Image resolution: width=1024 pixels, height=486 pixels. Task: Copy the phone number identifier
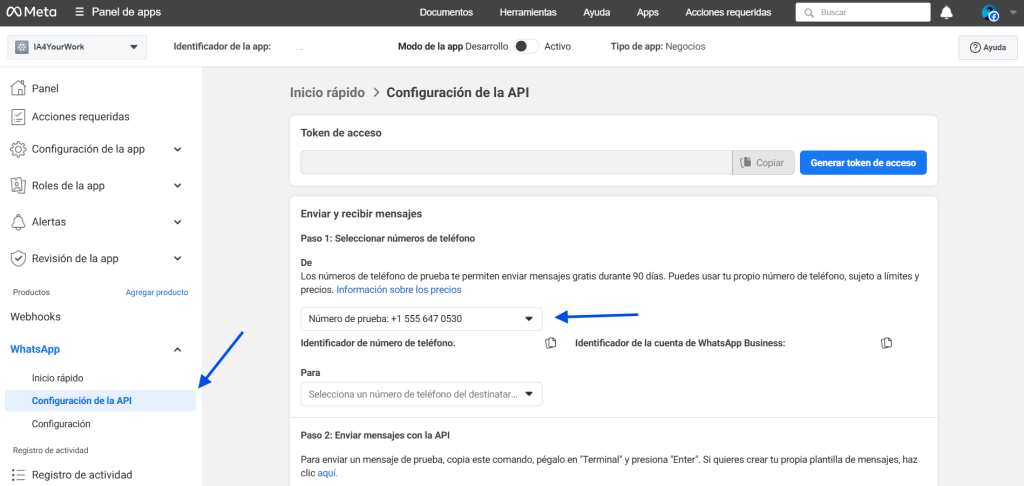(551, 343)
